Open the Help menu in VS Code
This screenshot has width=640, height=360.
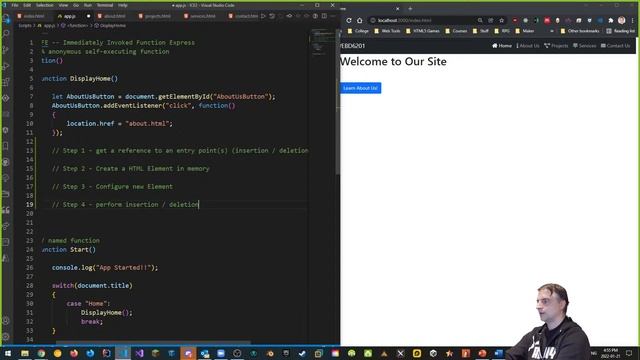[x=122, y=5]
